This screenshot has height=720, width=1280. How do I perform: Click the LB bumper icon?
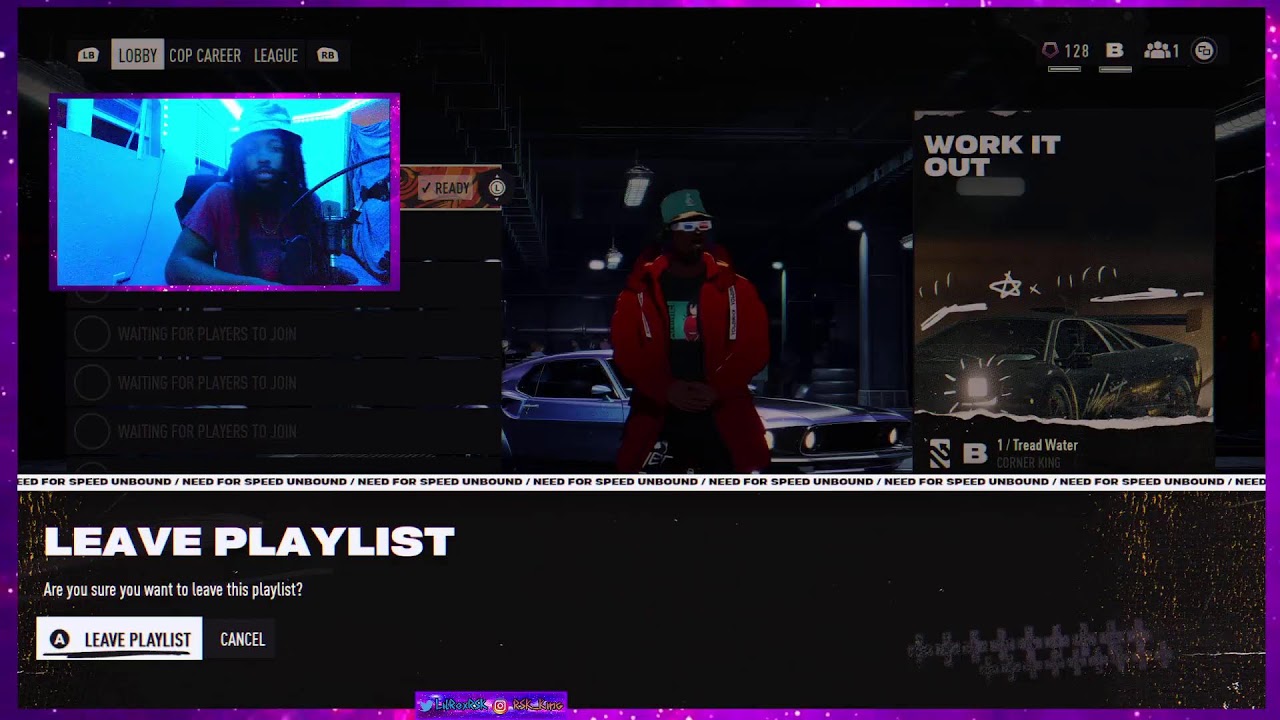(x=88, y=55)
